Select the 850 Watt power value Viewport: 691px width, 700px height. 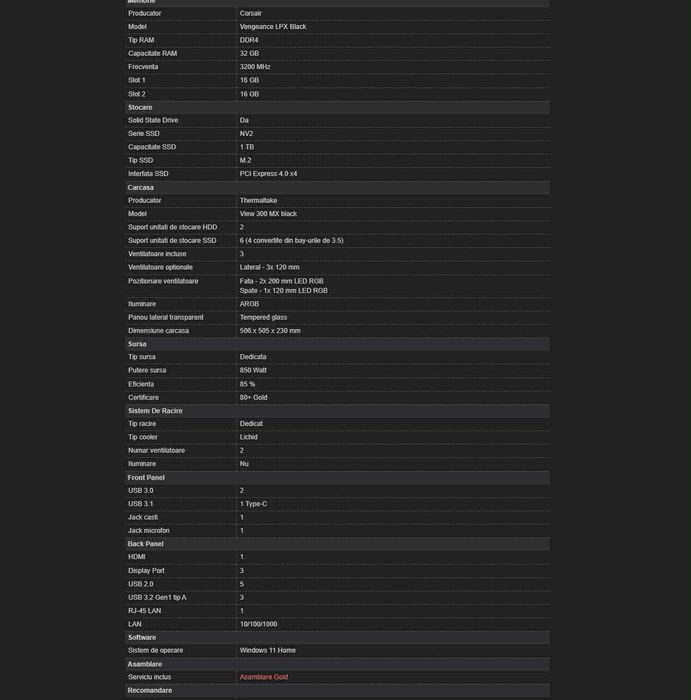[x=253, y=370]
